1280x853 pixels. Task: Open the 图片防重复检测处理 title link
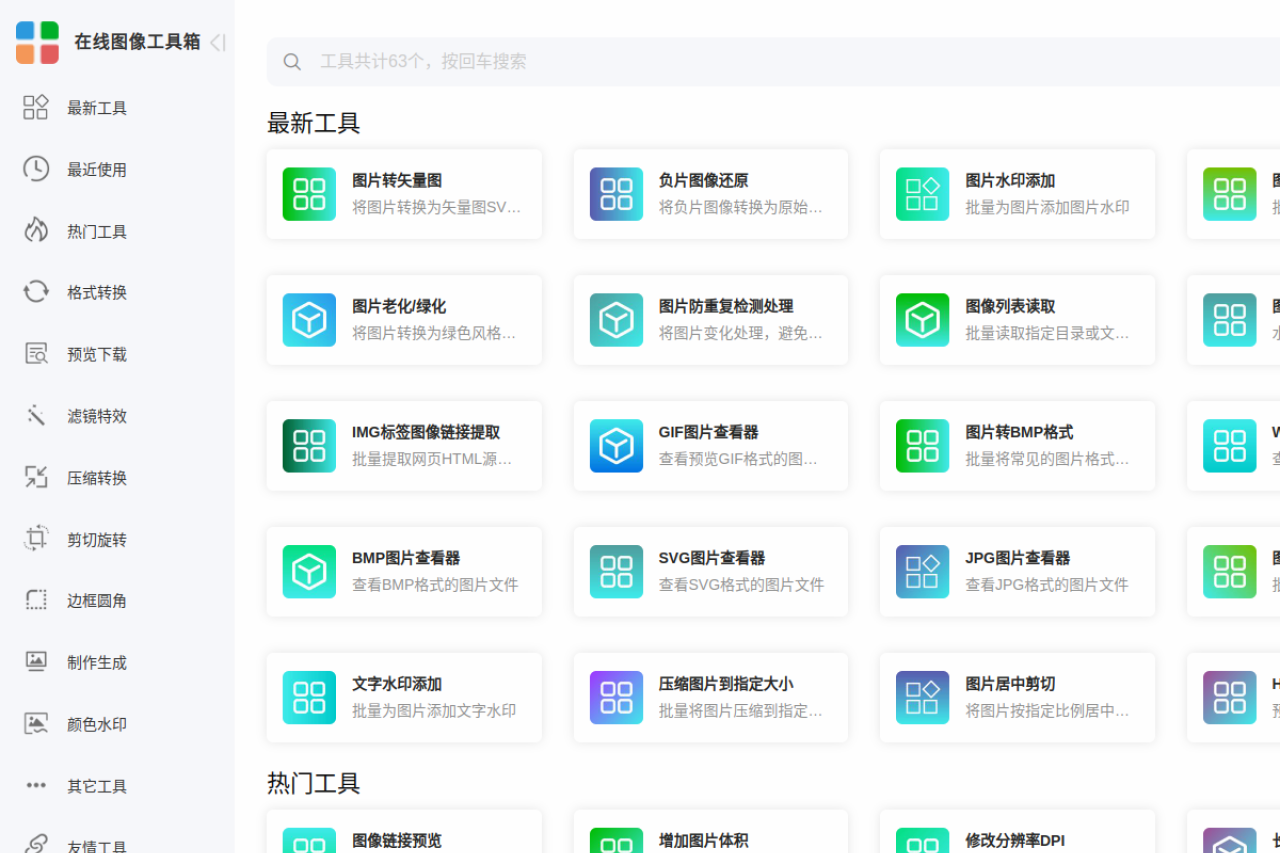[726, 307]
